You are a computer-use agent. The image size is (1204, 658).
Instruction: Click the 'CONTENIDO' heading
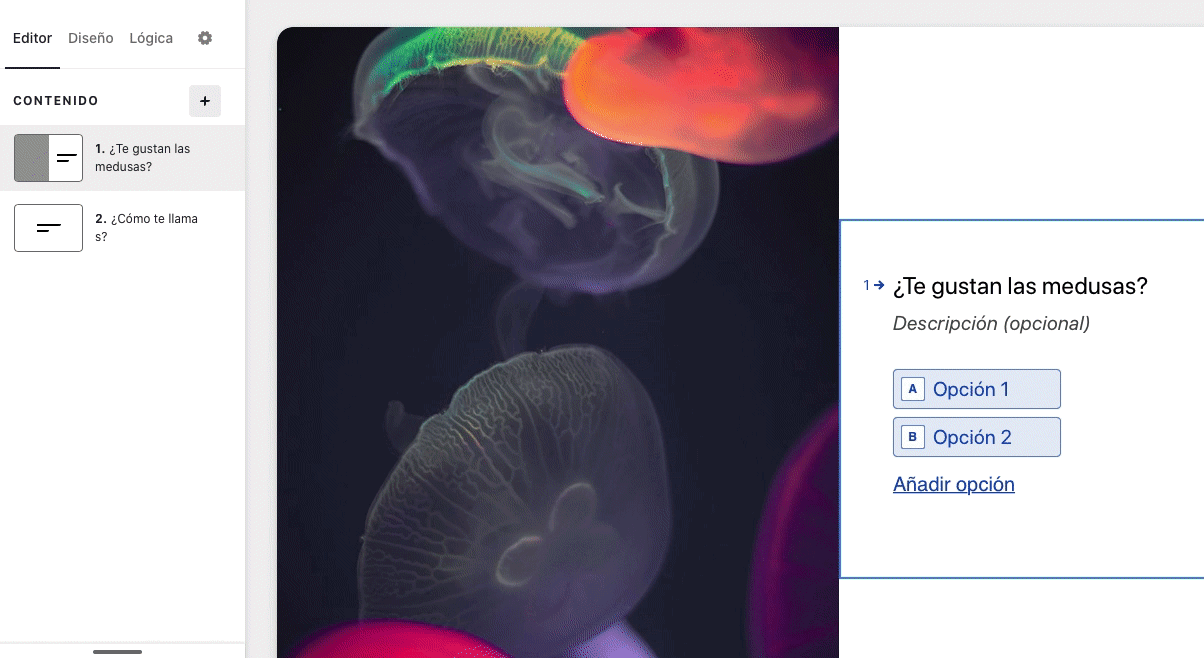point(56,101)
